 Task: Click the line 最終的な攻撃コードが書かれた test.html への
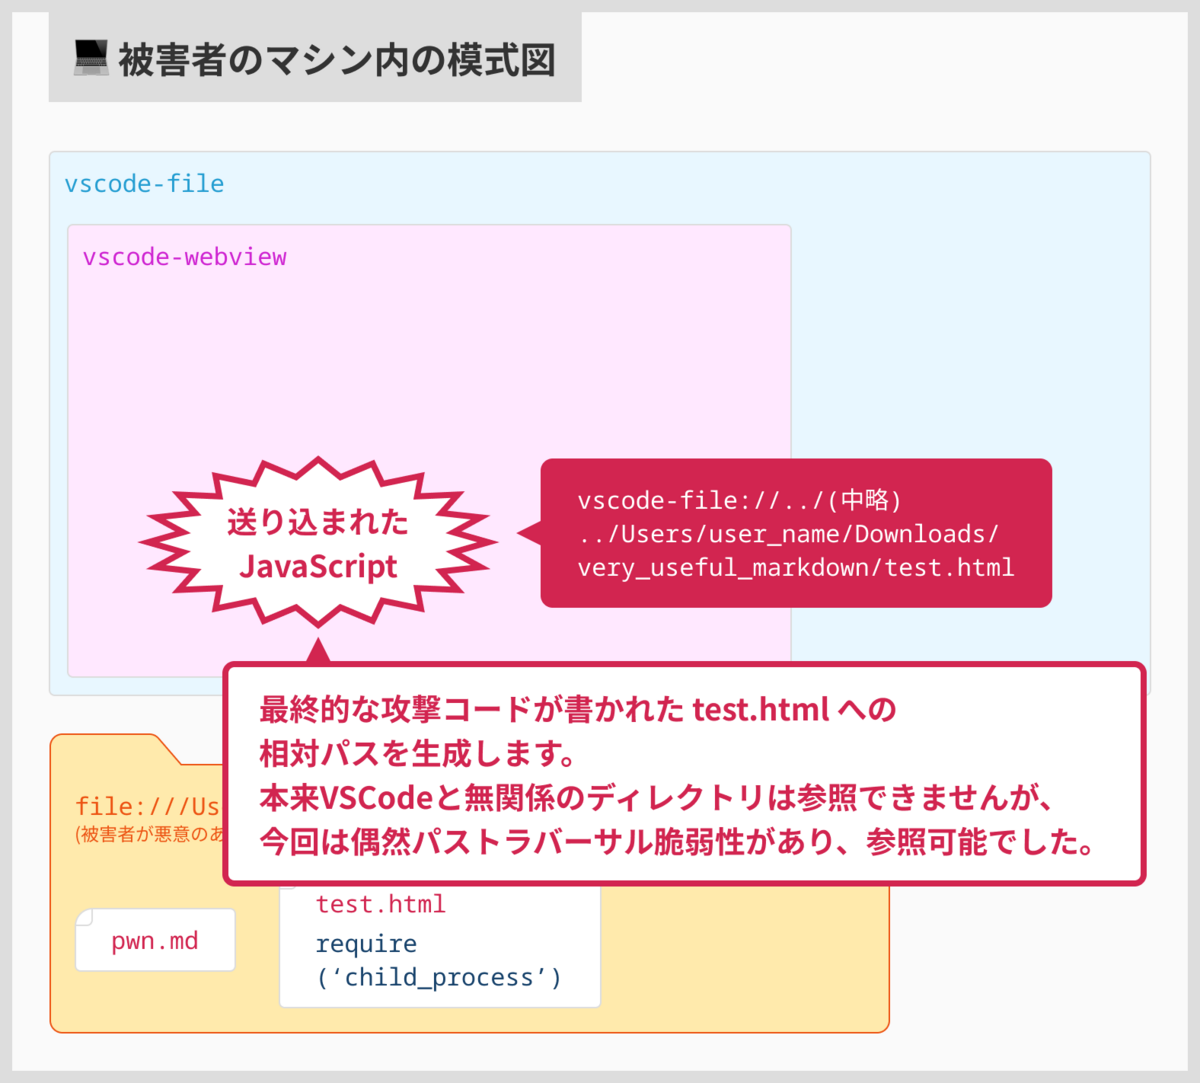578,710
